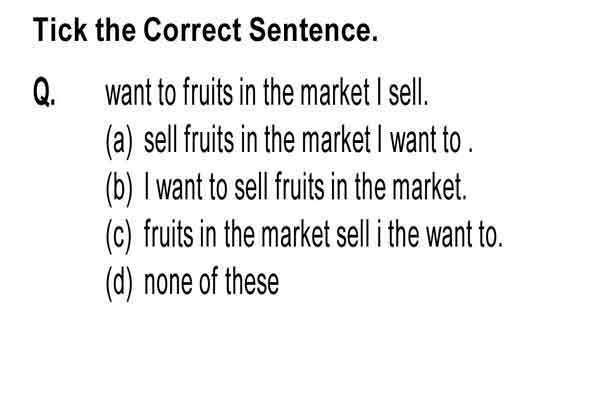600x400 pixels.
Task: Click the word 'Tick' in the heading
Action: 60,30
